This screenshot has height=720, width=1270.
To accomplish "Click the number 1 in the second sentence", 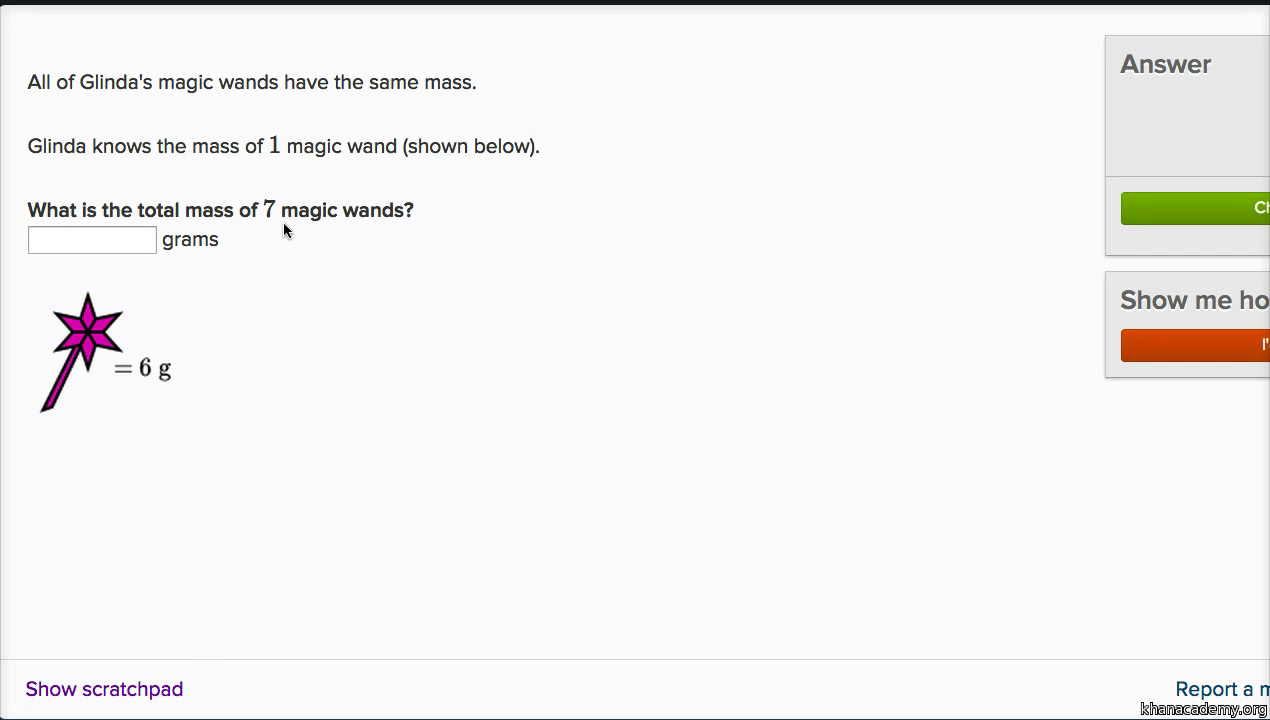I will click(274, 145).
